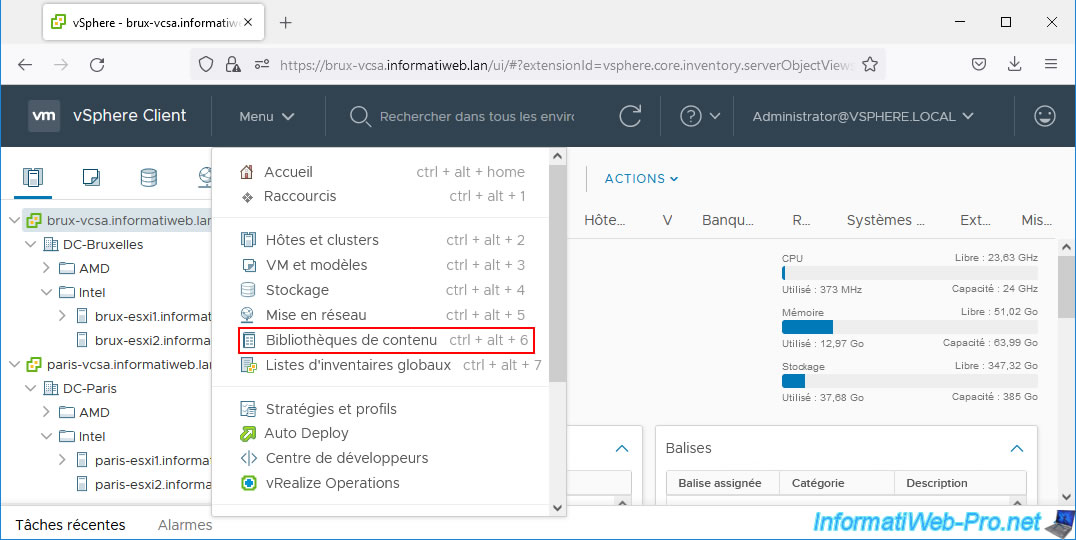Expand the AMD folder under DC-Bruxelles

46,268
